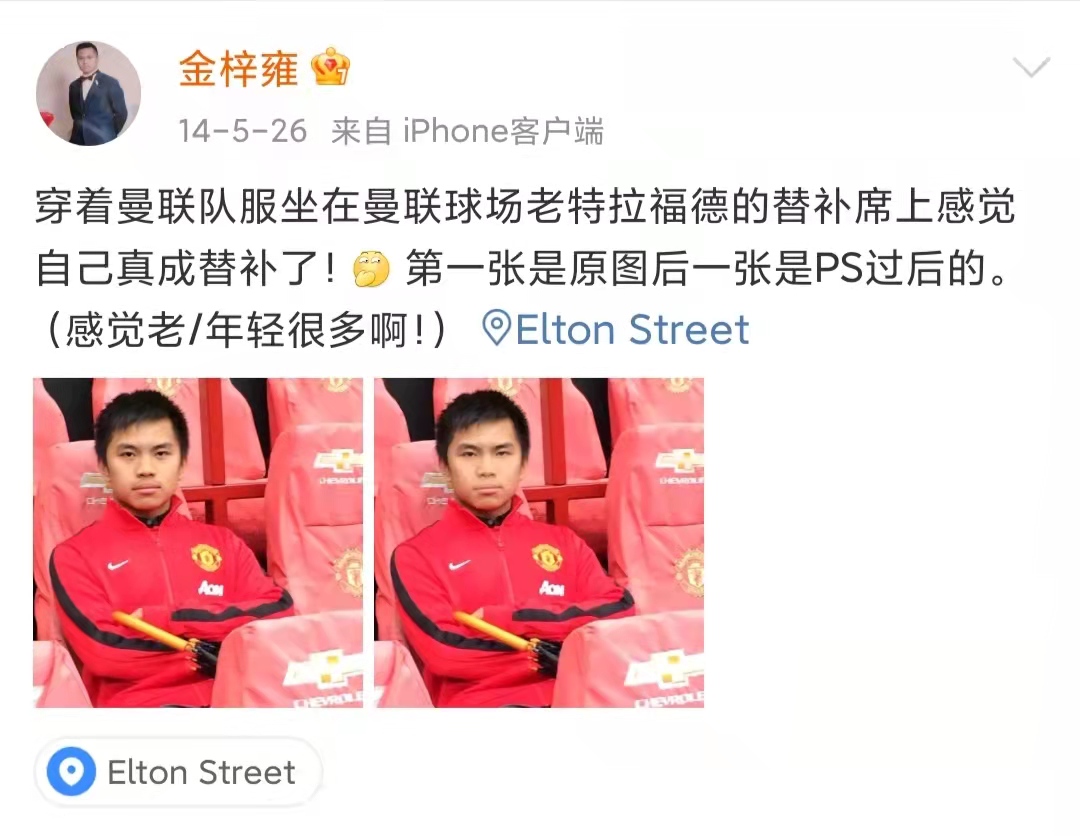The height and width of the screenshot is (836, 1080).
Task: Click the location pin icon inside post text
Action: click(496, 328)
